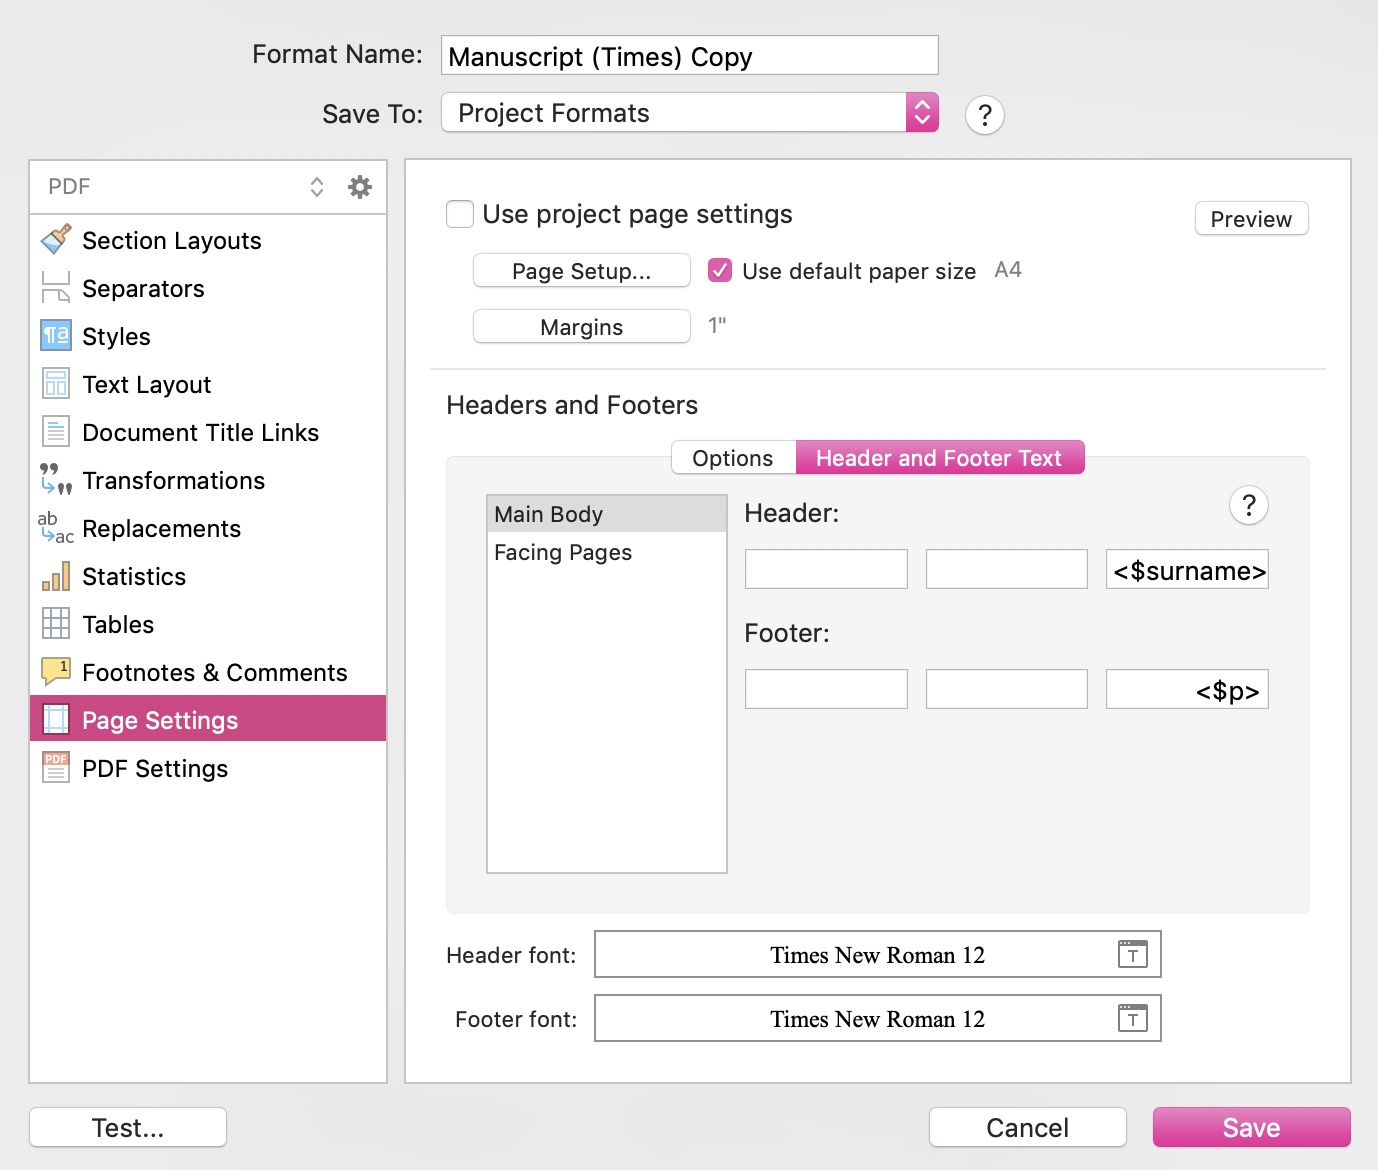The image size is (1378, 1170).
Task: Enable Use project page settings checkbox
Action: [460, 214]
